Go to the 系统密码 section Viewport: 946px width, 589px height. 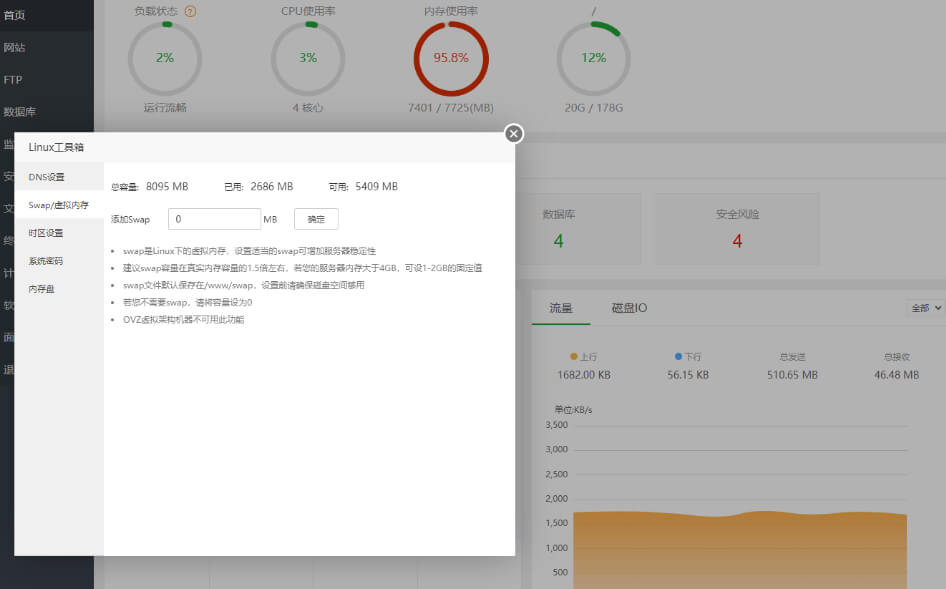[x=46, y=261]
